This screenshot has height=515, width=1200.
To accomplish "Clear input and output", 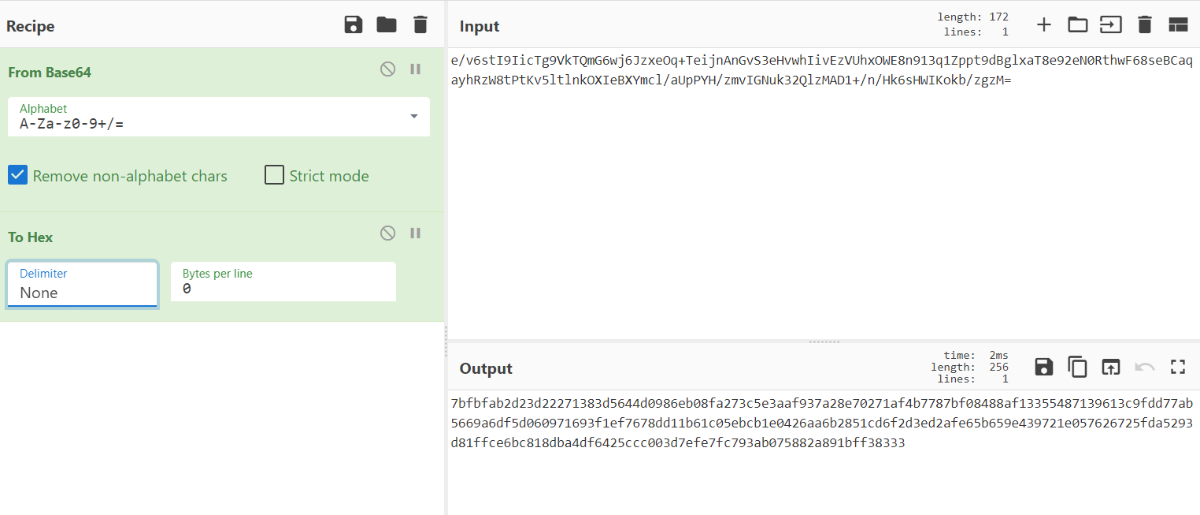I will tap(1145, 25).
